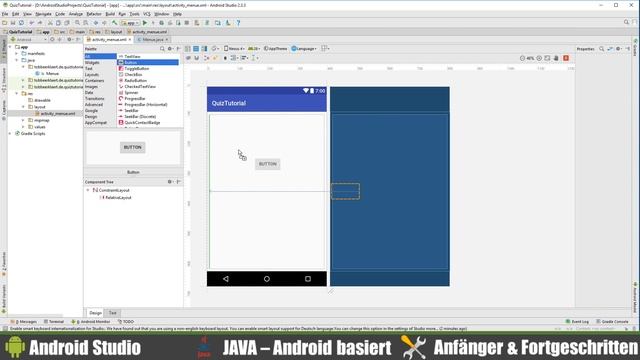Open the Build menu
640x360 pixels.
coord(110,14)
